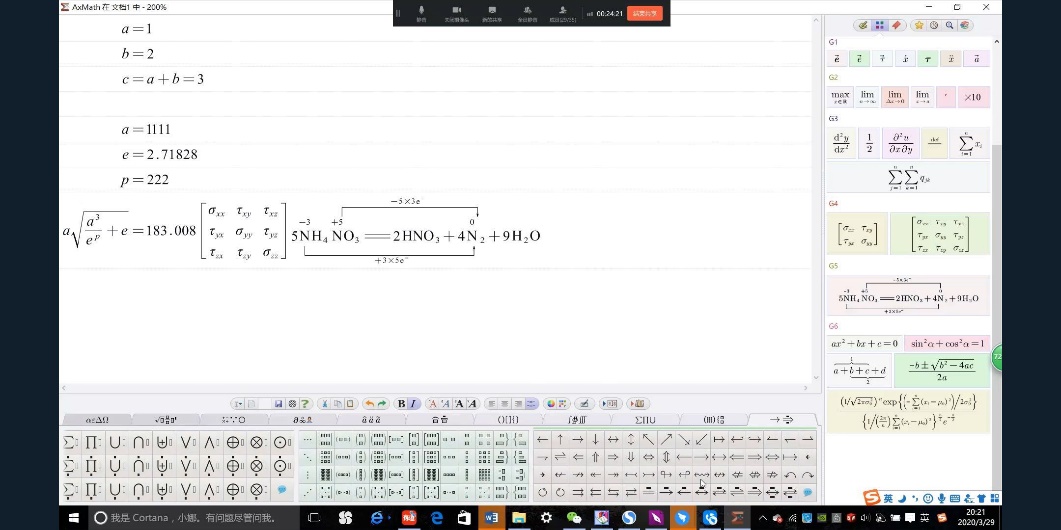
Task: Expand the G6 formula group header
Action: (x=833, y=326)
